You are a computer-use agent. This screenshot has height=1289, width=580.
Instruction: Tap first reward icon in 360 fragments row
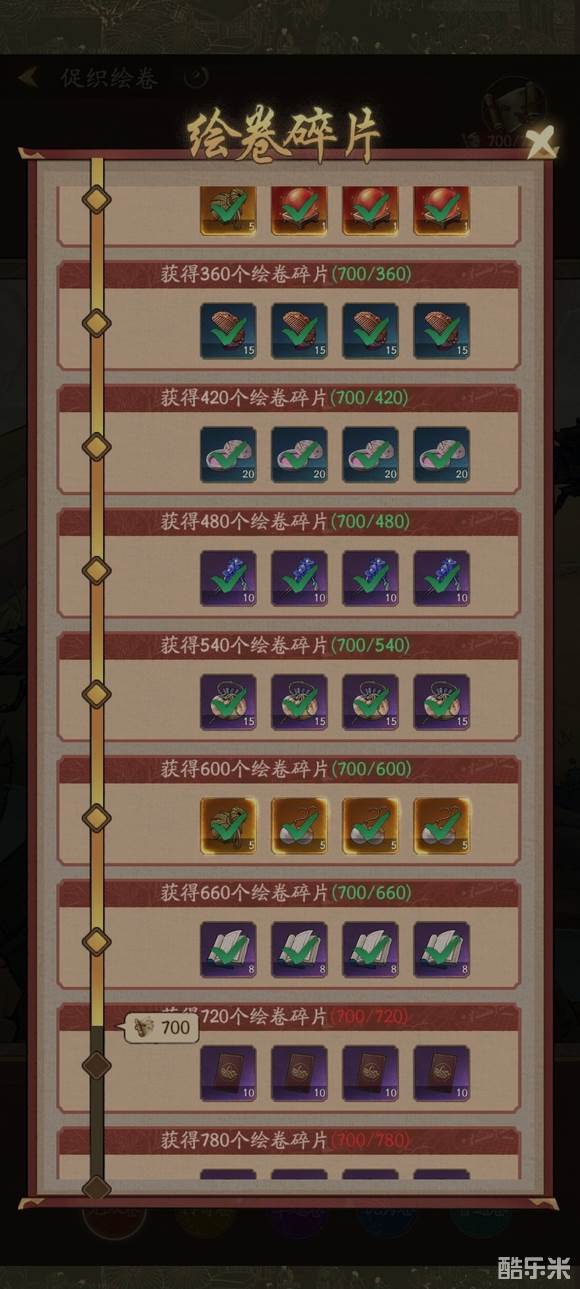click(228, 331)
